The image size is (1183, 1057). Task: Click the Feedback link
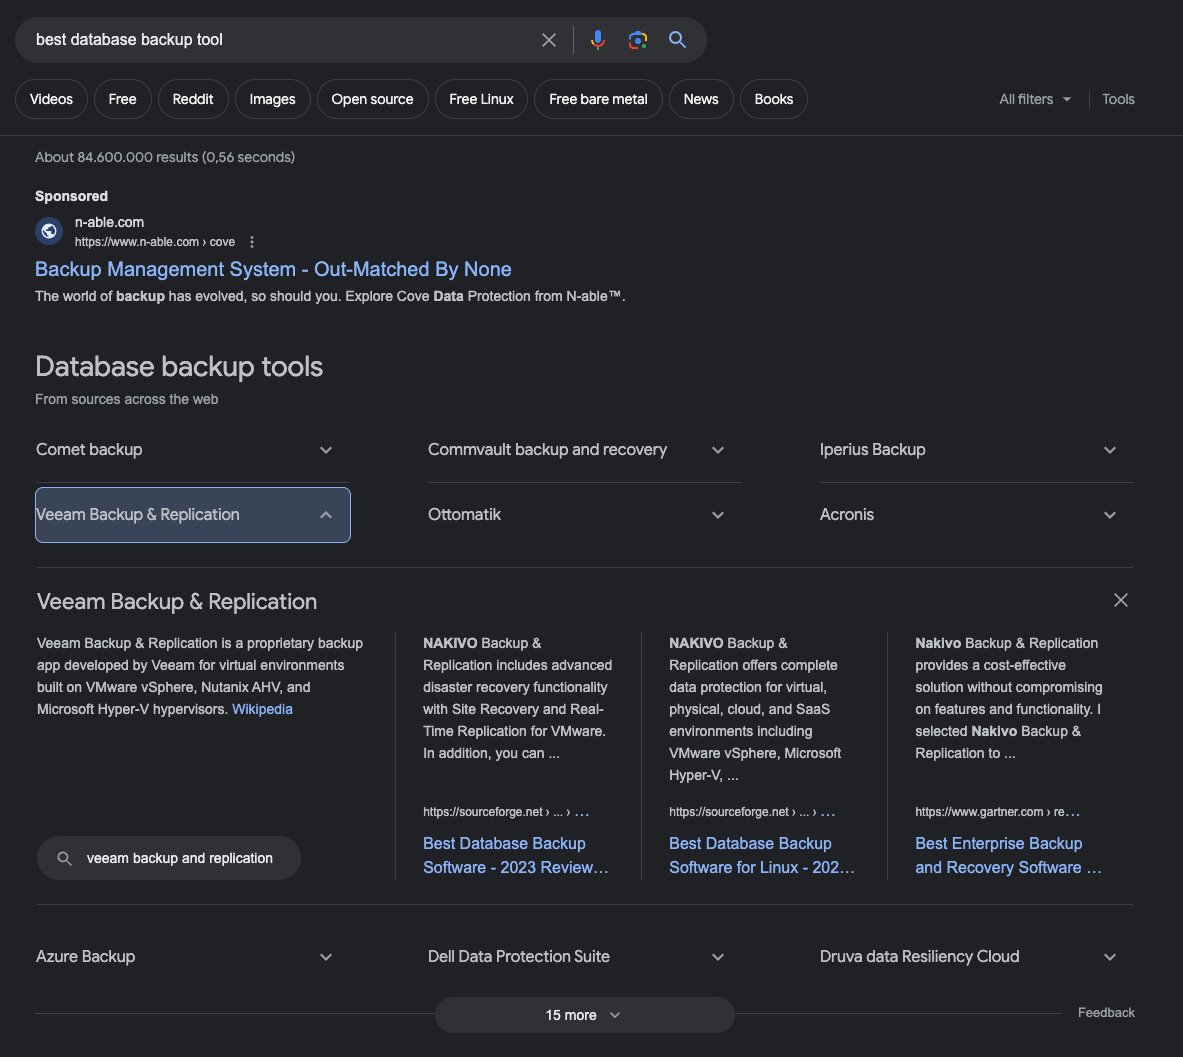point(1106,1012)
